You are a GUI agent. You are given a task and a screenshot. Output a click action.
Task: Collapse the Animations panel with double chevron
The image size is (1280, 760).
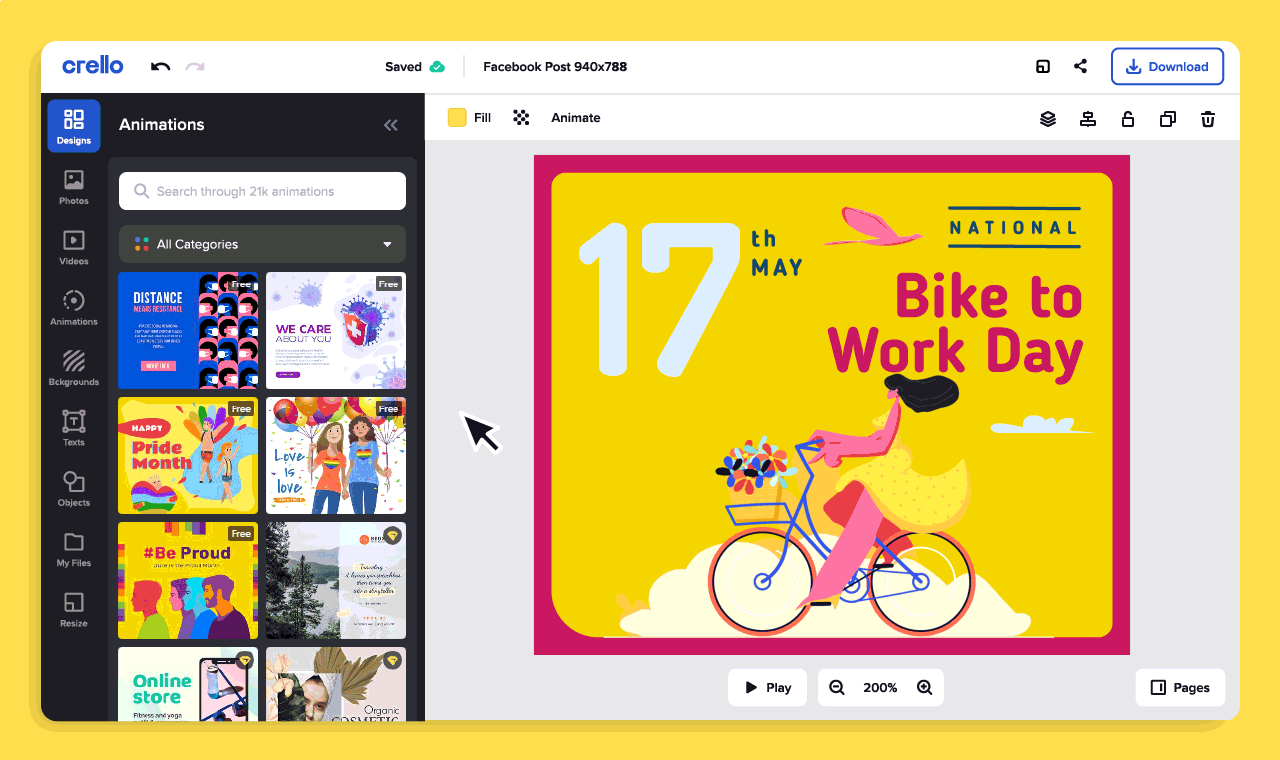[x=391, y=125]
